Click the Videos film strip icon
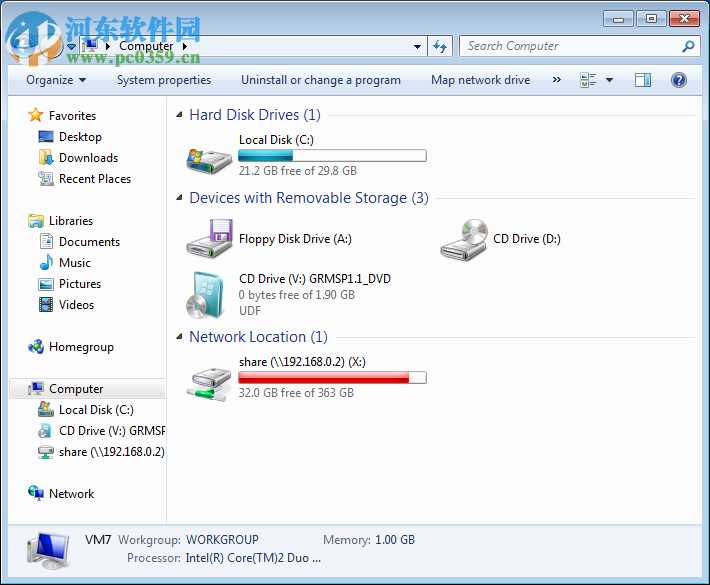 click(46, 304)
